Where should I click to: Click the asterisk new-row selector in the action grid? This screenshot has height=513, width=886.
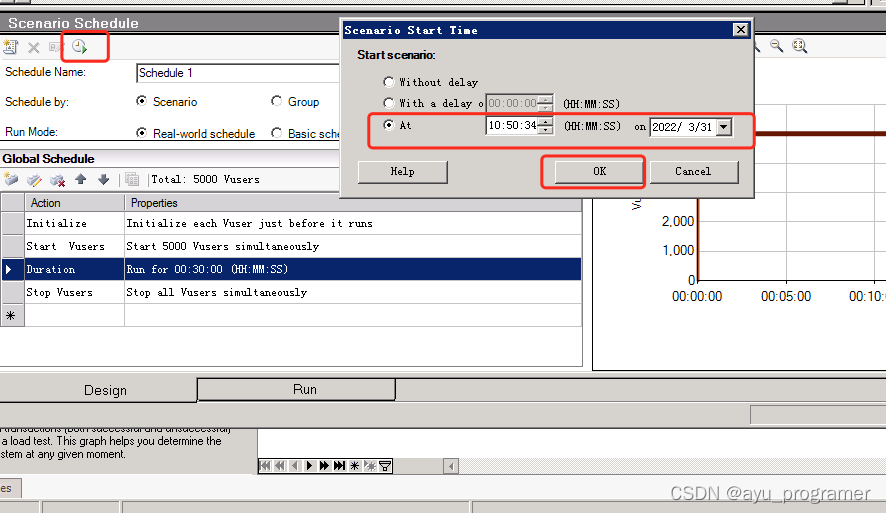point(12,315)
